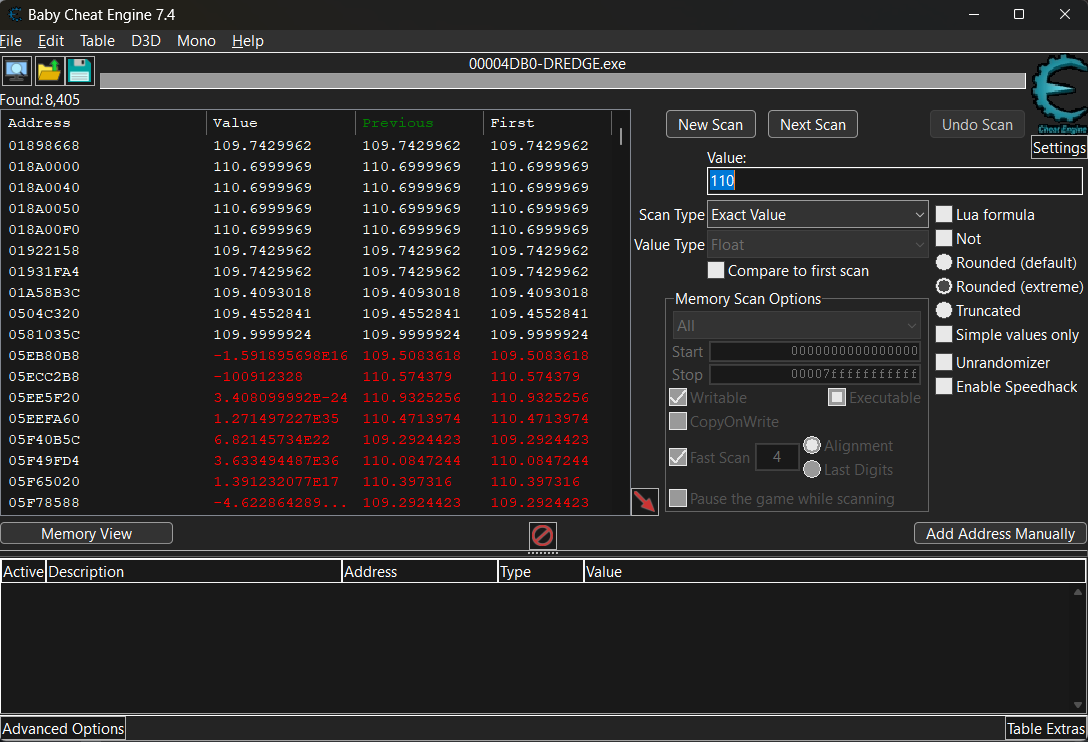Open Memory View

87,534
